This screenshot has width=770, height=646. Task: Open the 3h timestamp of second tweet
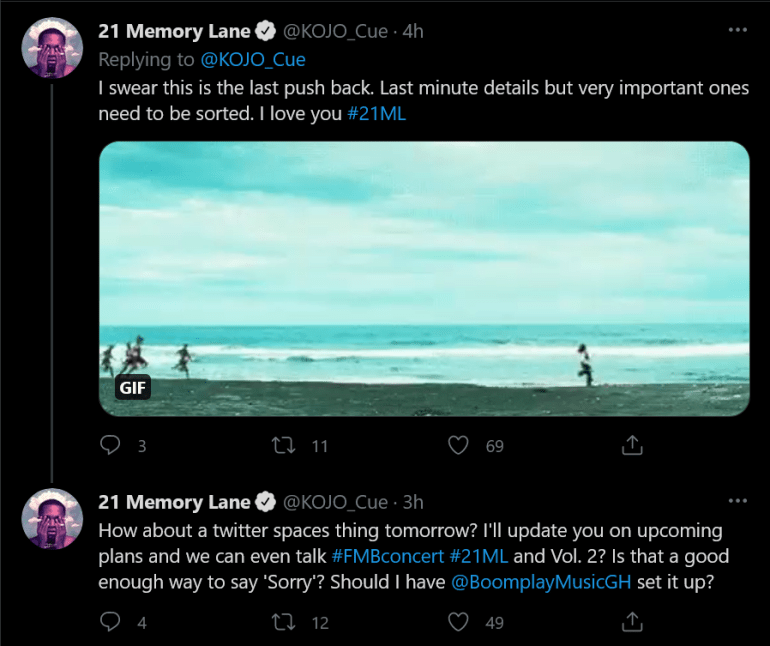(412, 501)
